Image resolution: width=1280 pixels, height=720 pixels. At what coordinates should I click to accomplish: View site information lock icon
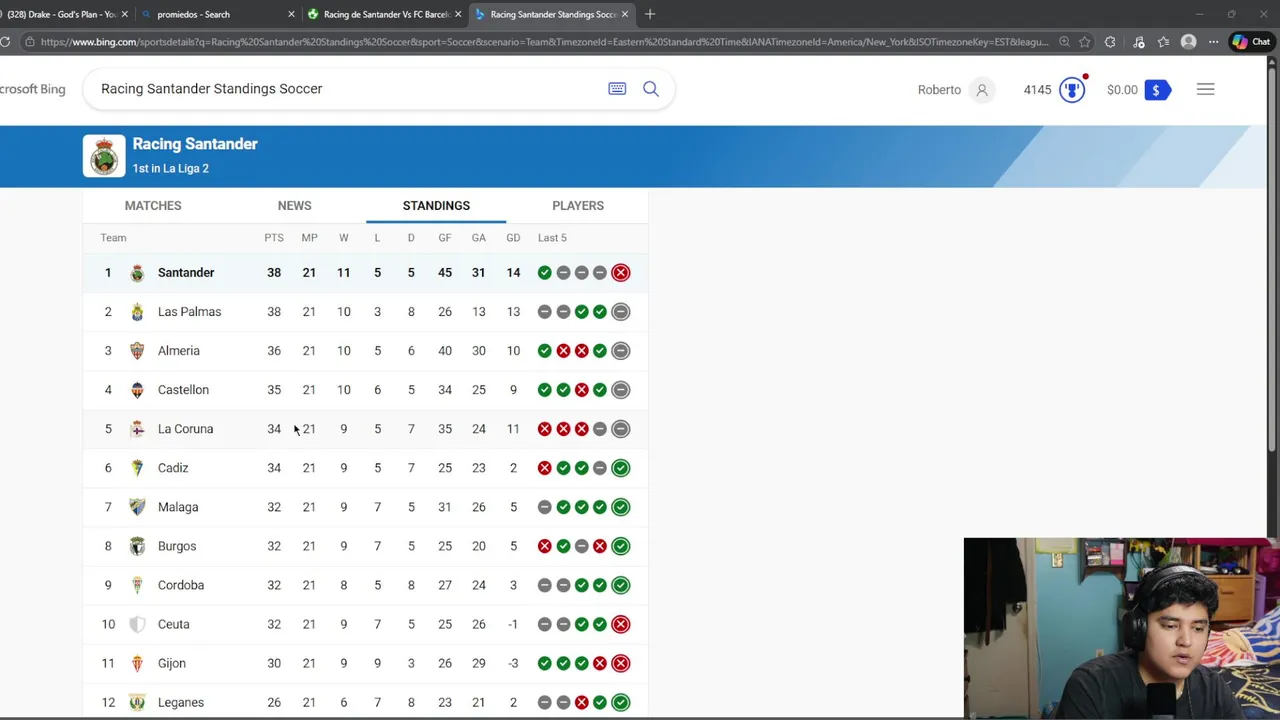[x=29, y=42]
